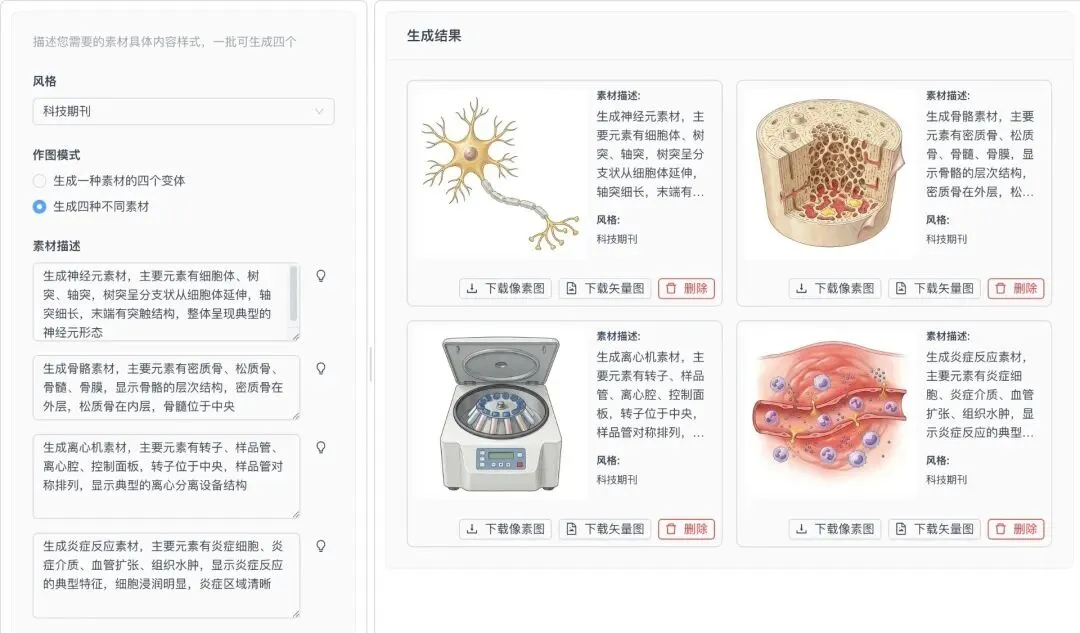Click the chevron arrow in style selector
This screenshot has width=1080, height=633.
319,112
